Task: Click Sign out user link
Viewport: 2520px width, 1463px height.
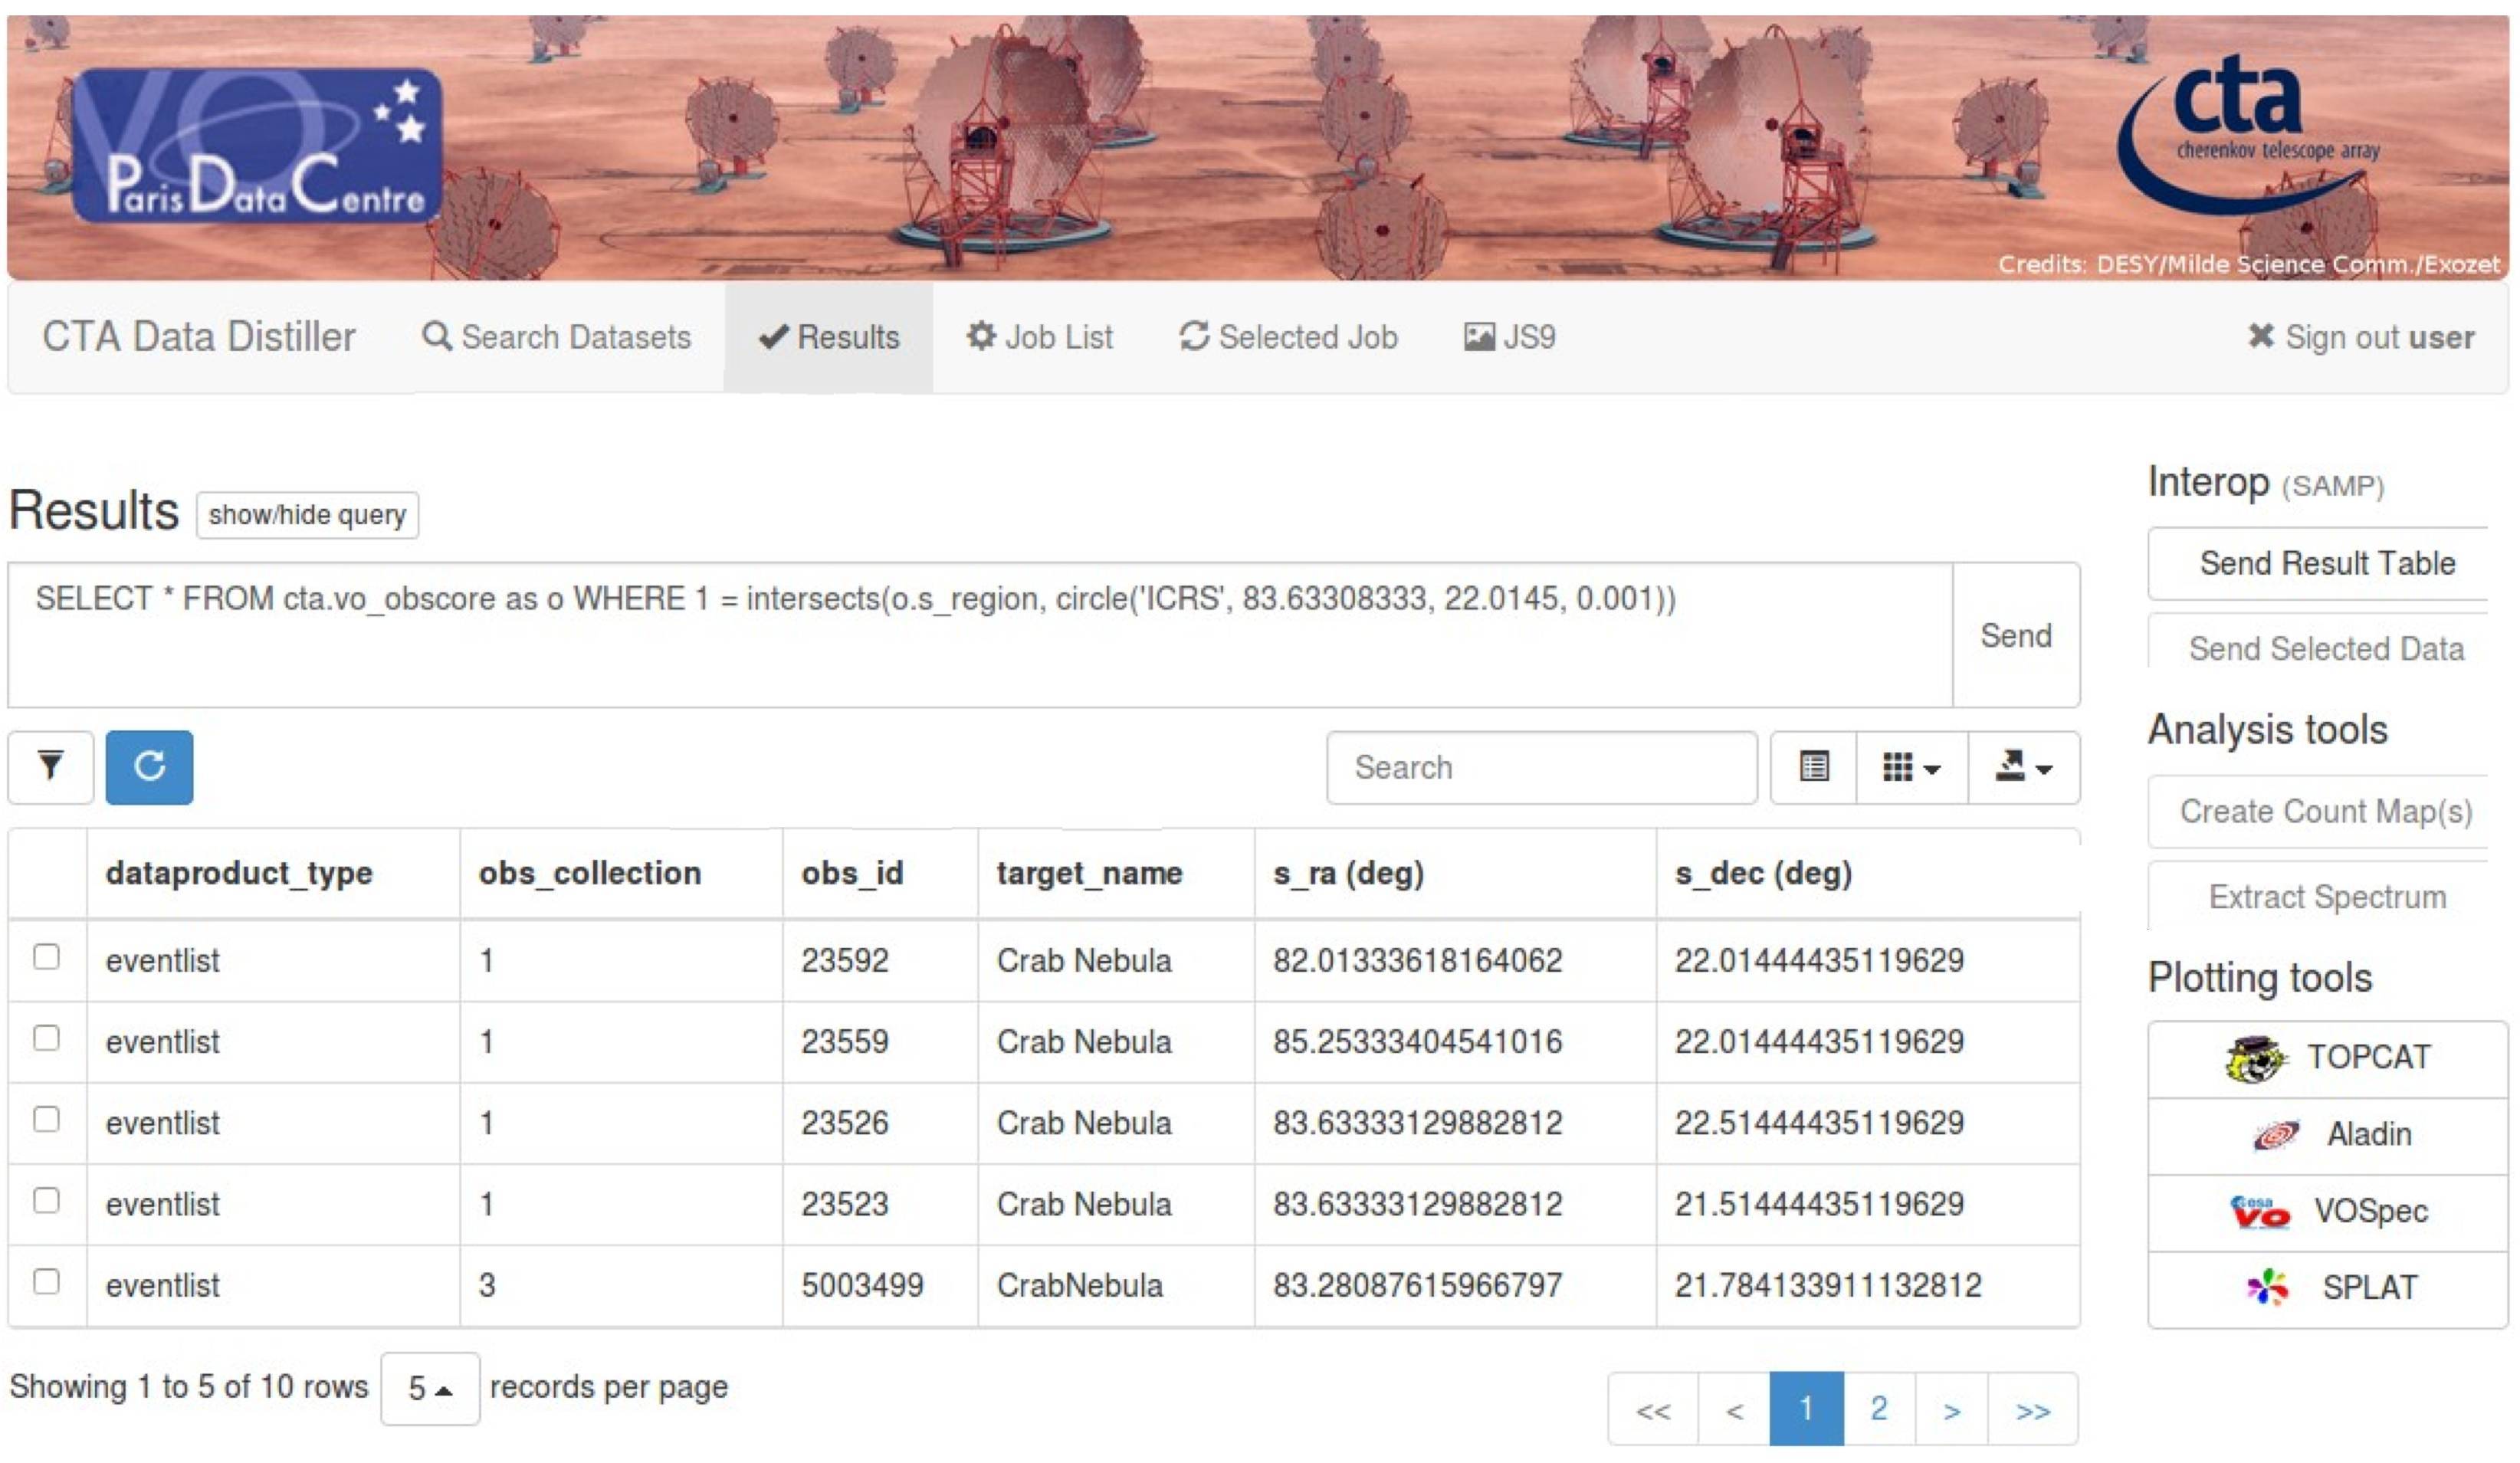Action: tap(2361, 337)
